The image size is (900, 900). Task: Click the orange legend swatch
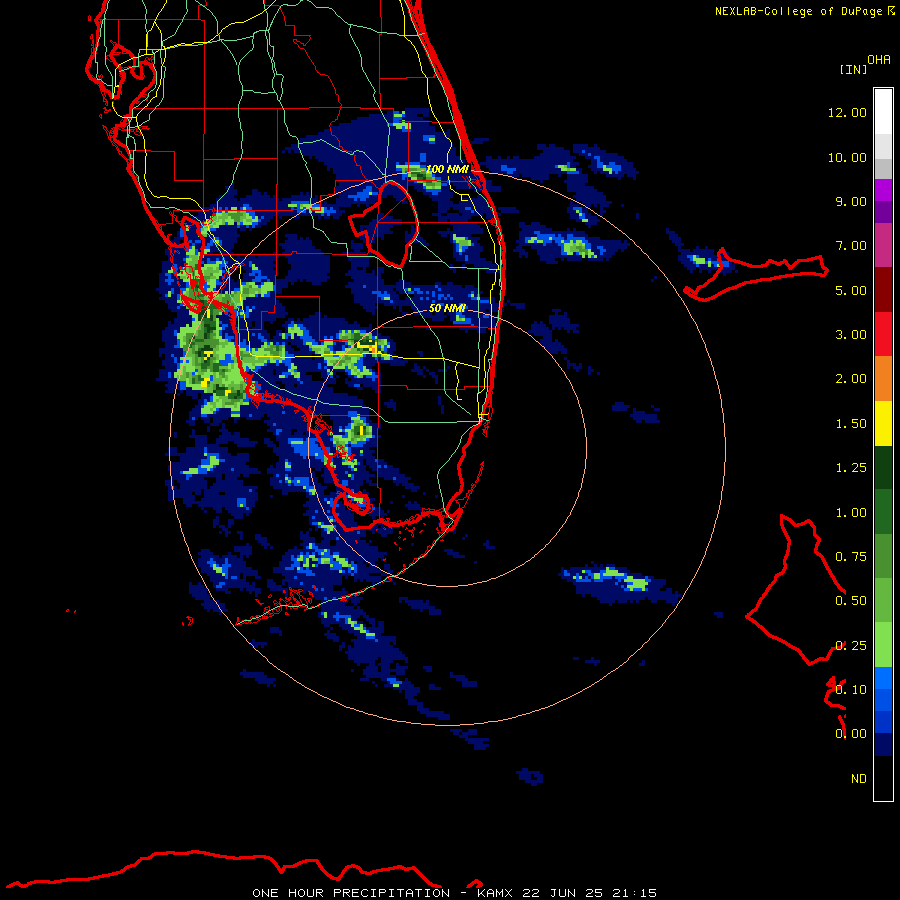pyautogui.click(x=883, y=379)
